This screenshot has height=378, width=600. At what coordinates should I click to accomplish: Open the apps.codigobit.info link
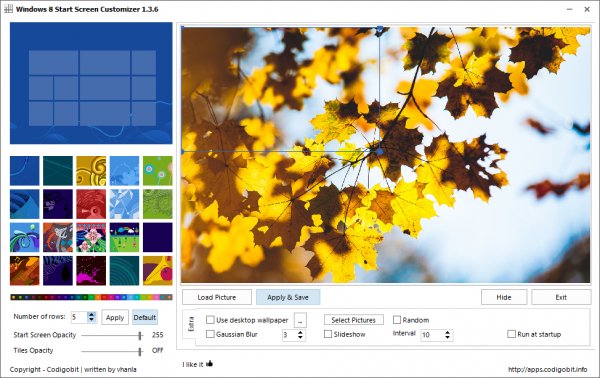point(548,369)
